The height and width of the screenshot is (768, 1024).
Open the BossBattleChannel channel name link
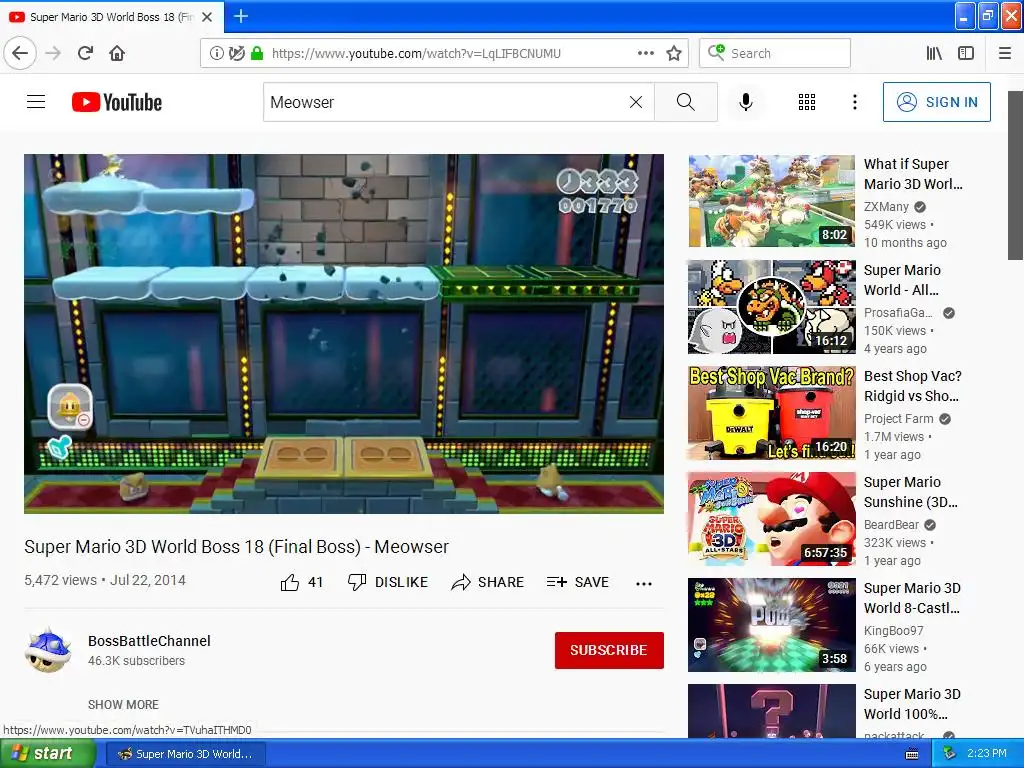click(x=149, y=641)
